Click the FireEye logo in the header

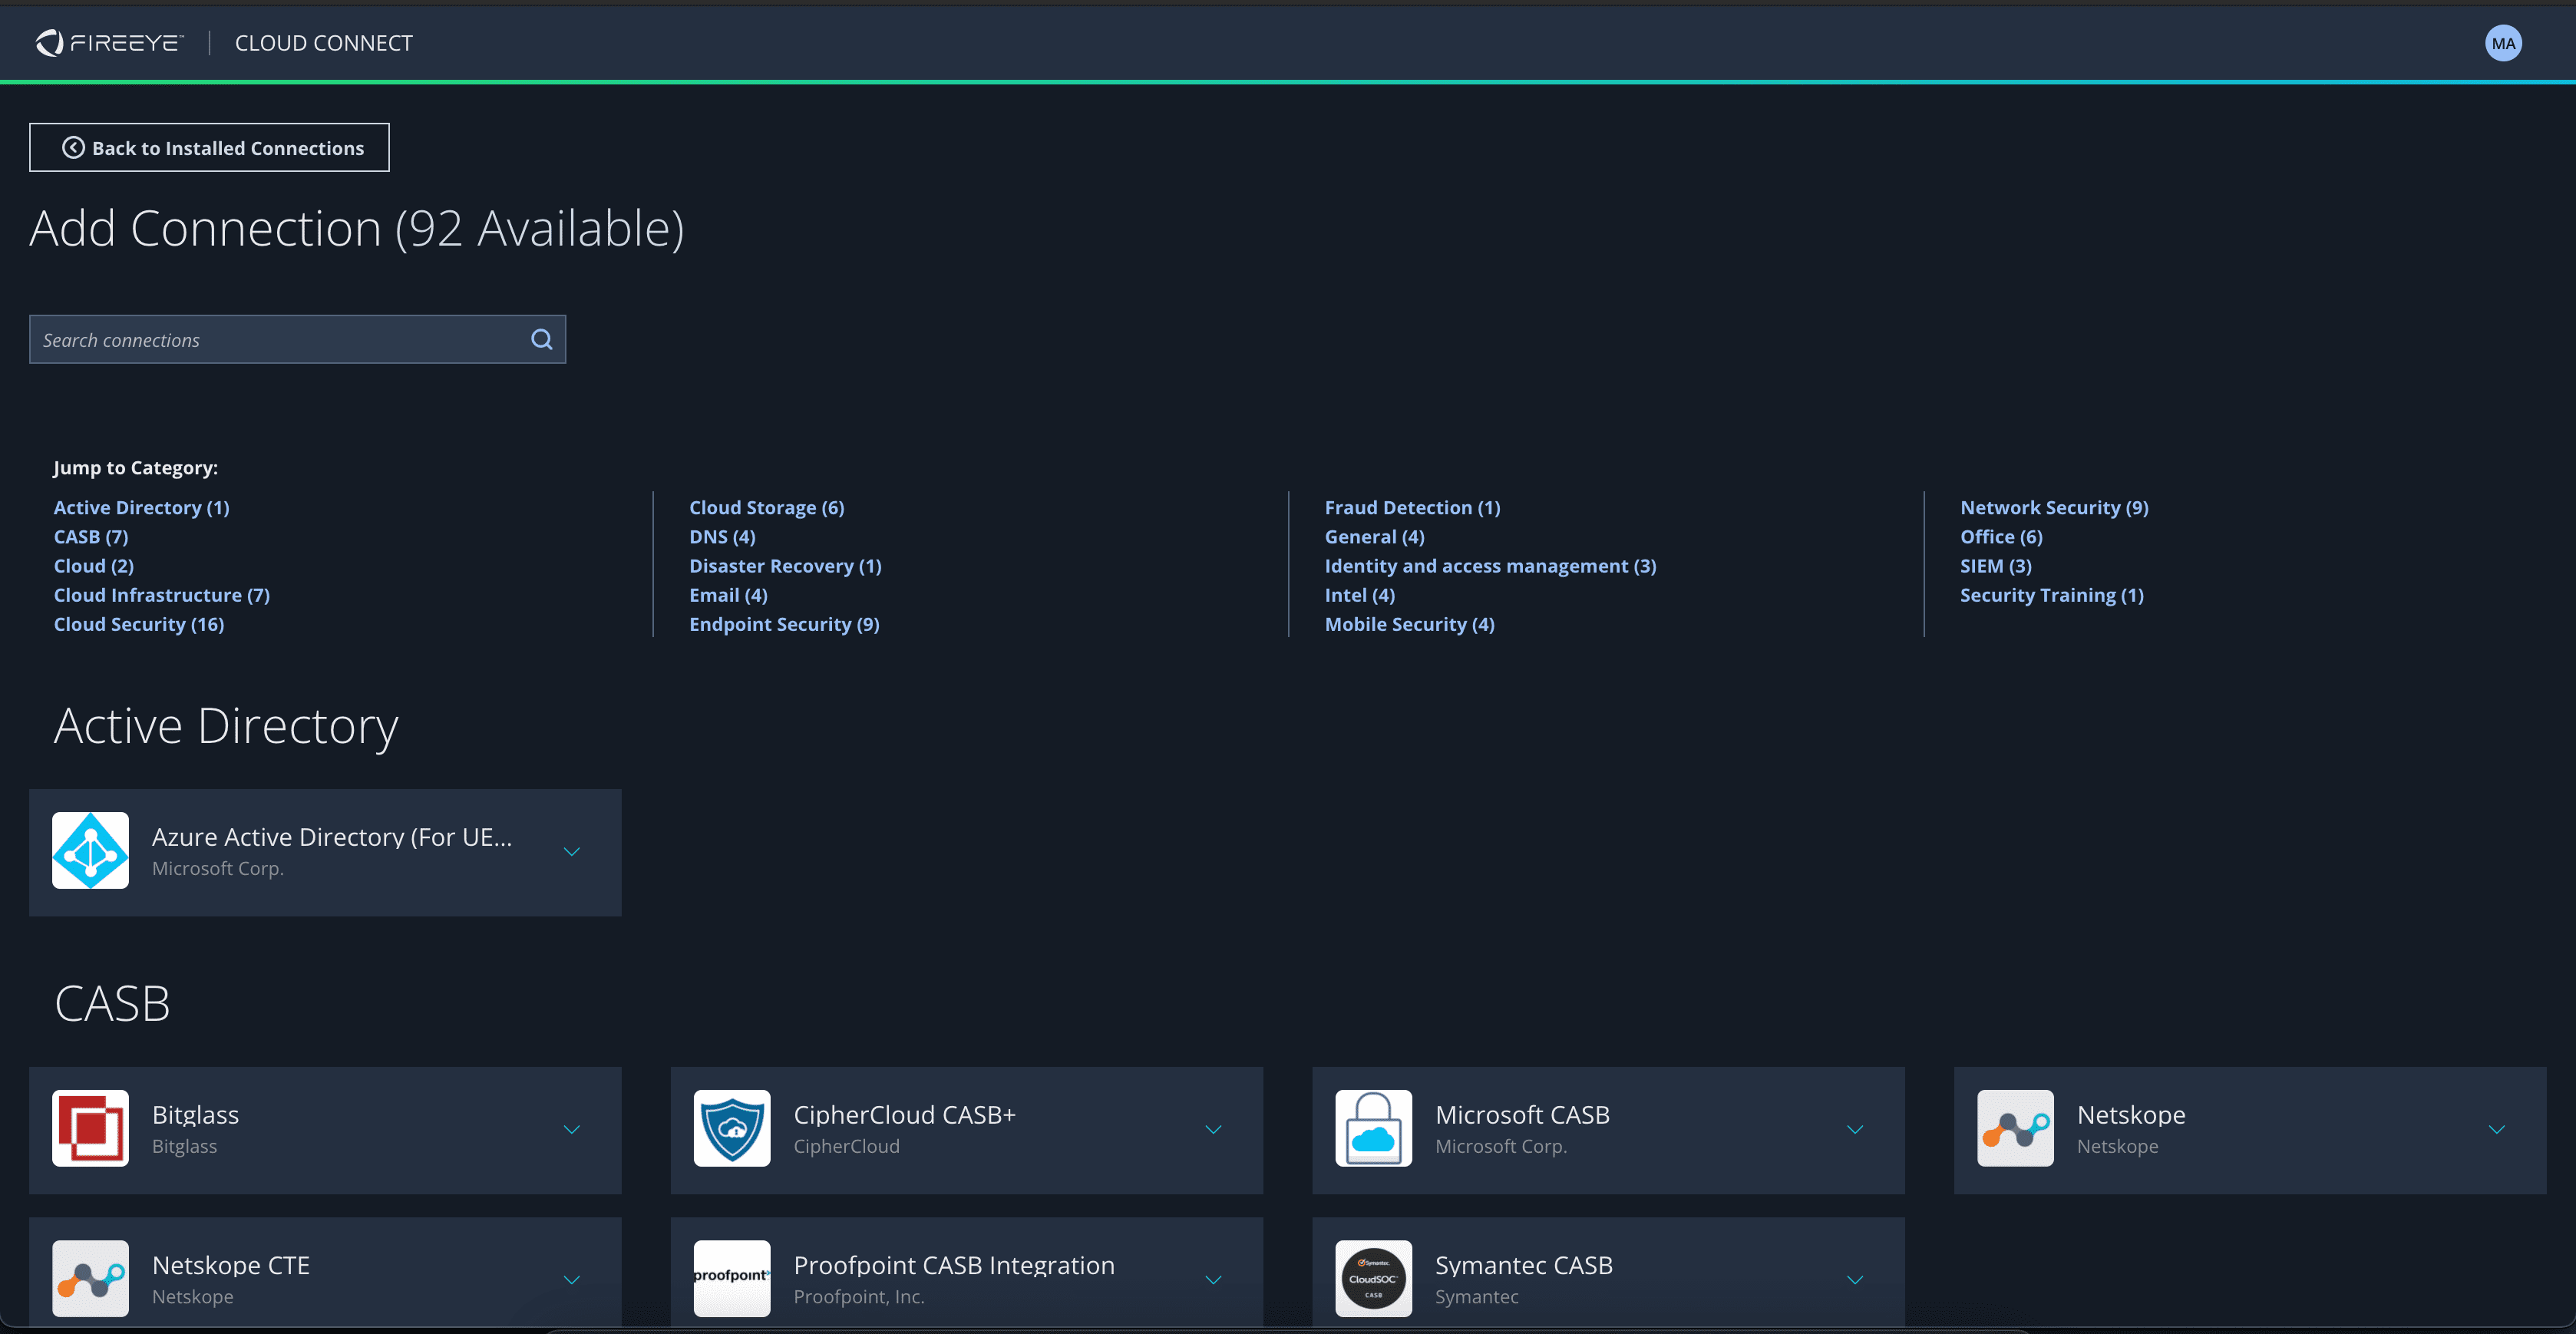coord(110,43)
